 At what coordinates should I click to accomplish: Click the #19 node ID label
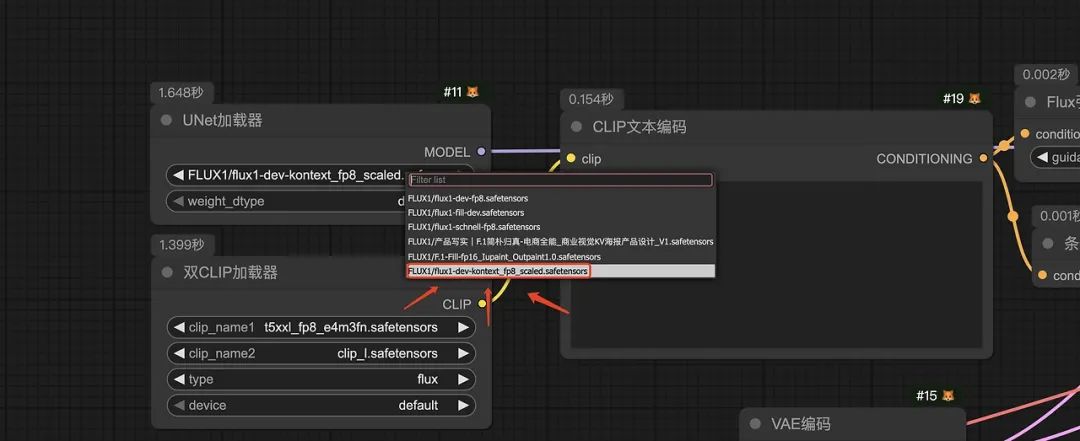(953, 99)
